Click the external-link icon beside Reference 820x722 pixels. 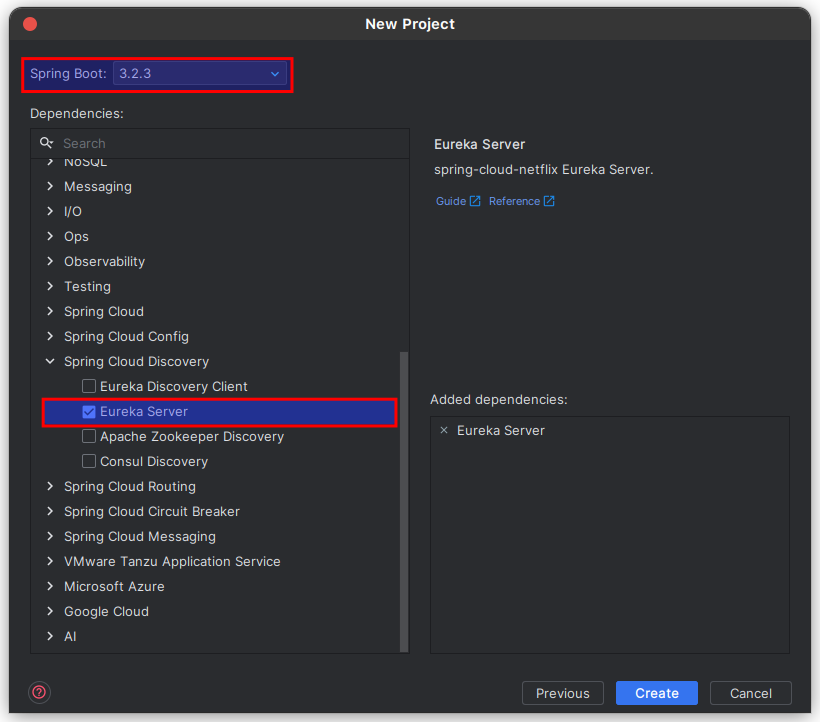tap(548, 201)
